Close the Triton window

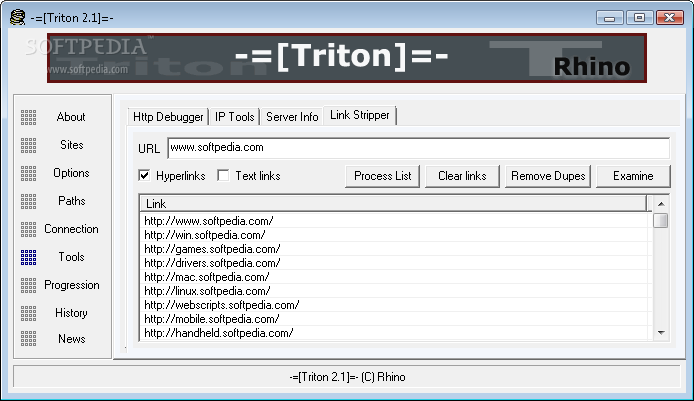(x=670, y=18)
